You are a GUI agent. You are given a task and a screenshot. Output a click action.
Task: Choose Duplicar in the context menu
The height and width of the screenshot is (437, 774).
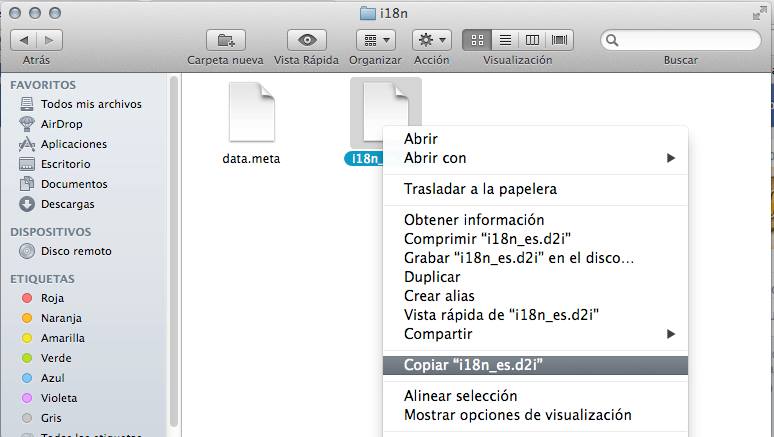[535, 277]
